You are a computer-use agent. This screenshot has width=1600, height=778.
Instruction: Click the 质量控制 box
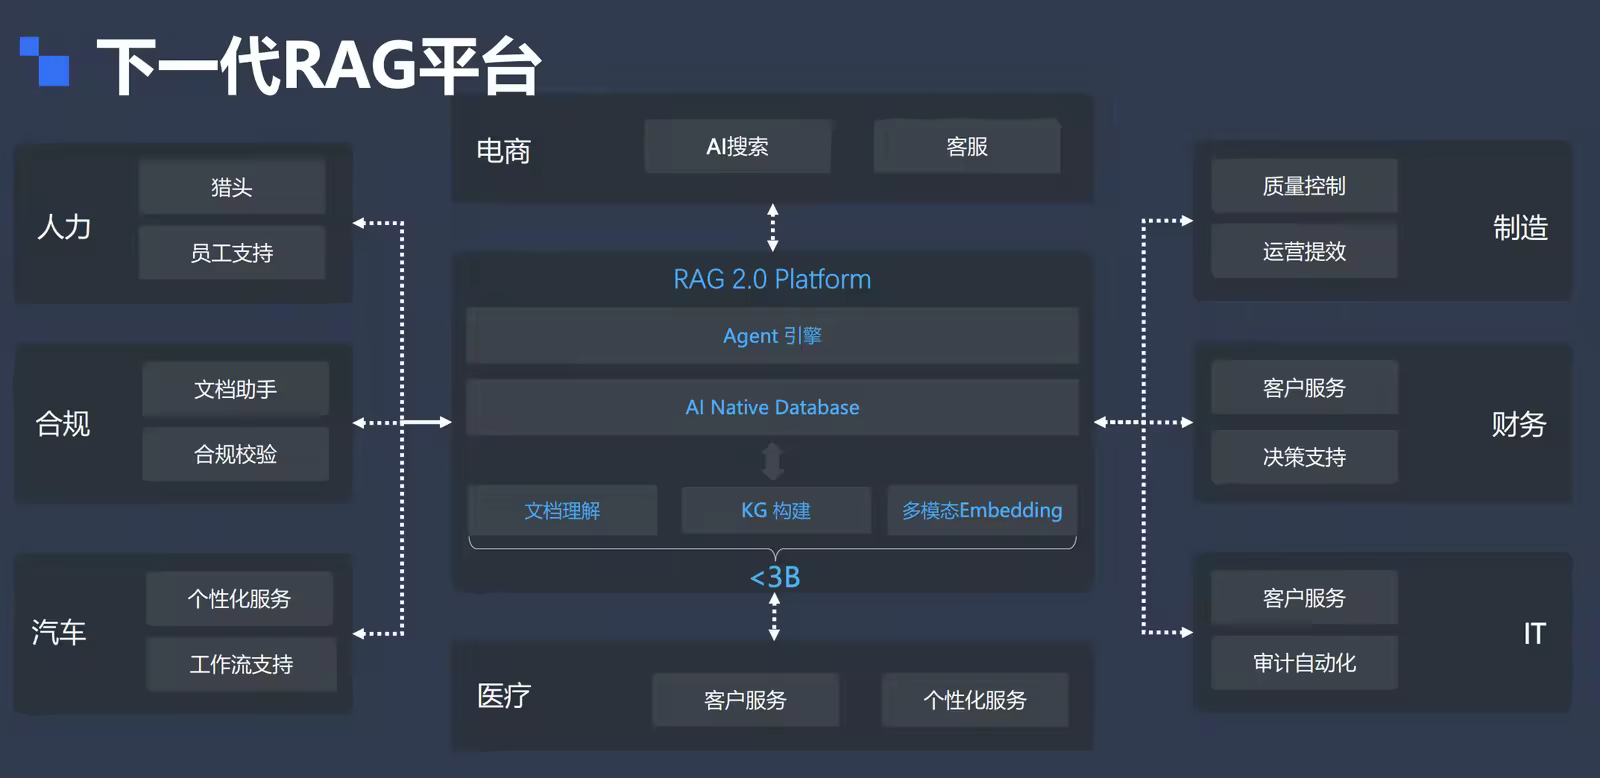(x=1304, y=186)
